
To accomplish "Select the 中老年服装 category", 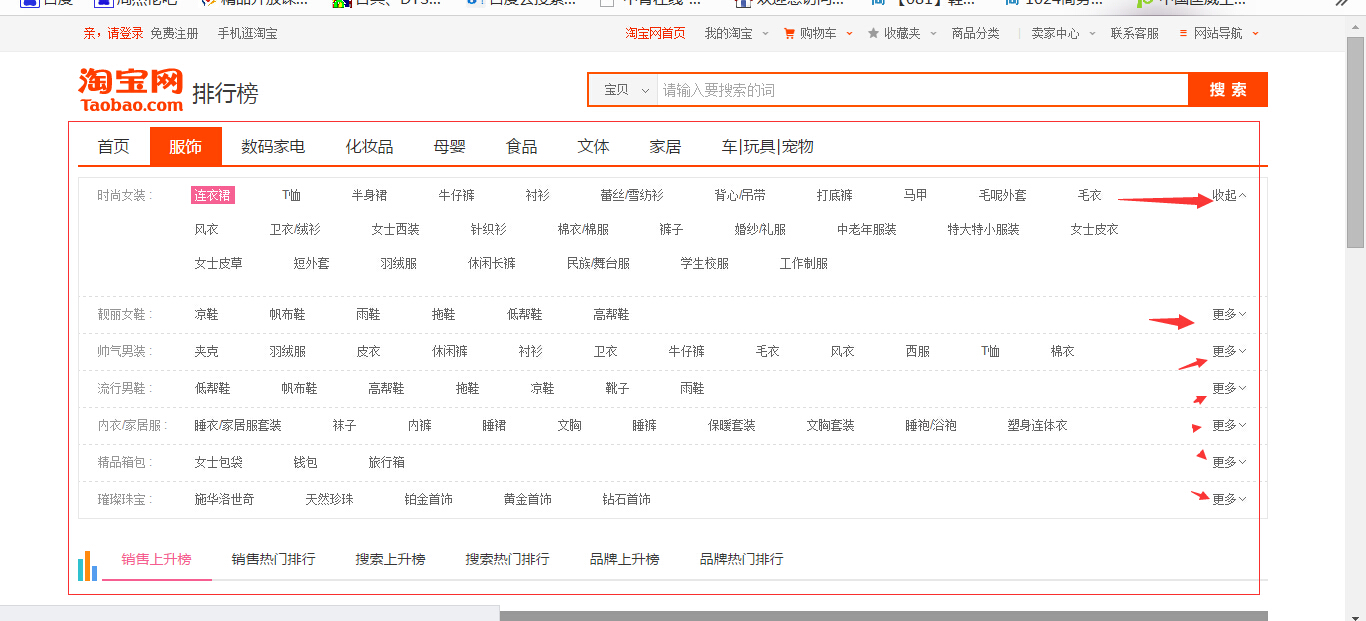I will click(x=867, y=229).
